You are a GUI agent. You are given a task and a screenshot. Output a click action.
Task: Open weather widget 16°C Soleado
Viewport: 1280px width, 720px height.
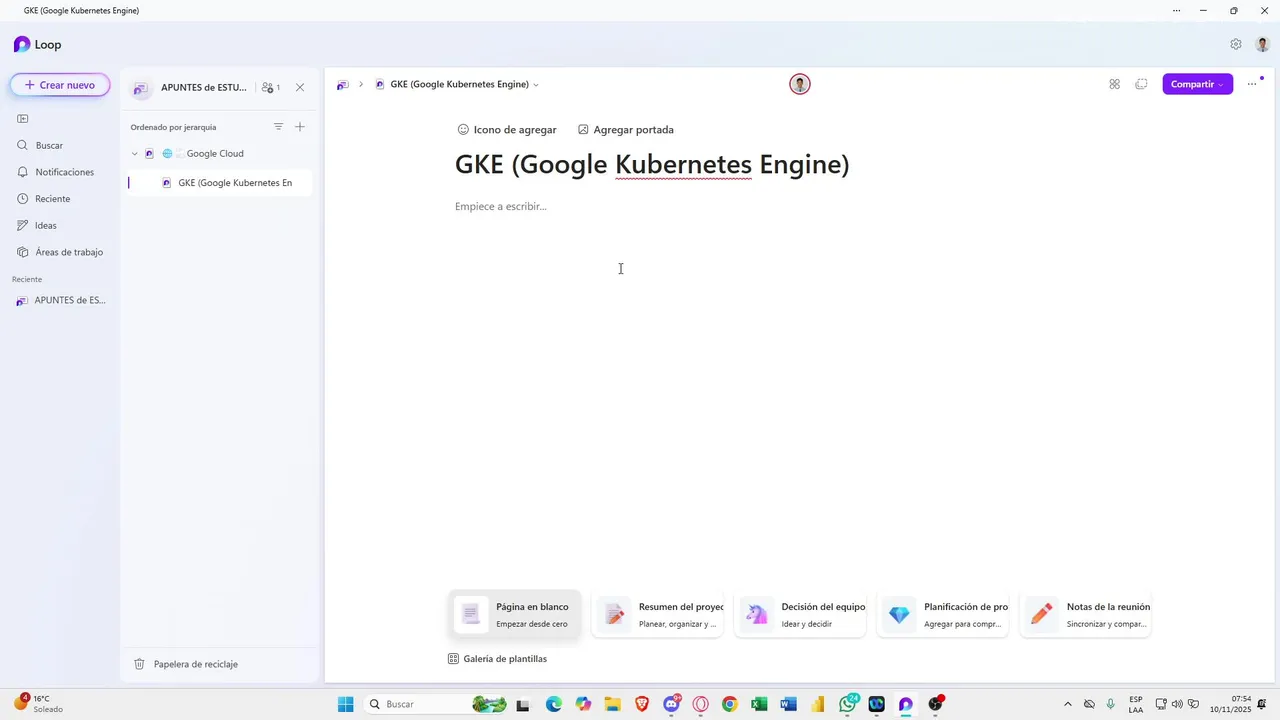click(x=38, y=704)
